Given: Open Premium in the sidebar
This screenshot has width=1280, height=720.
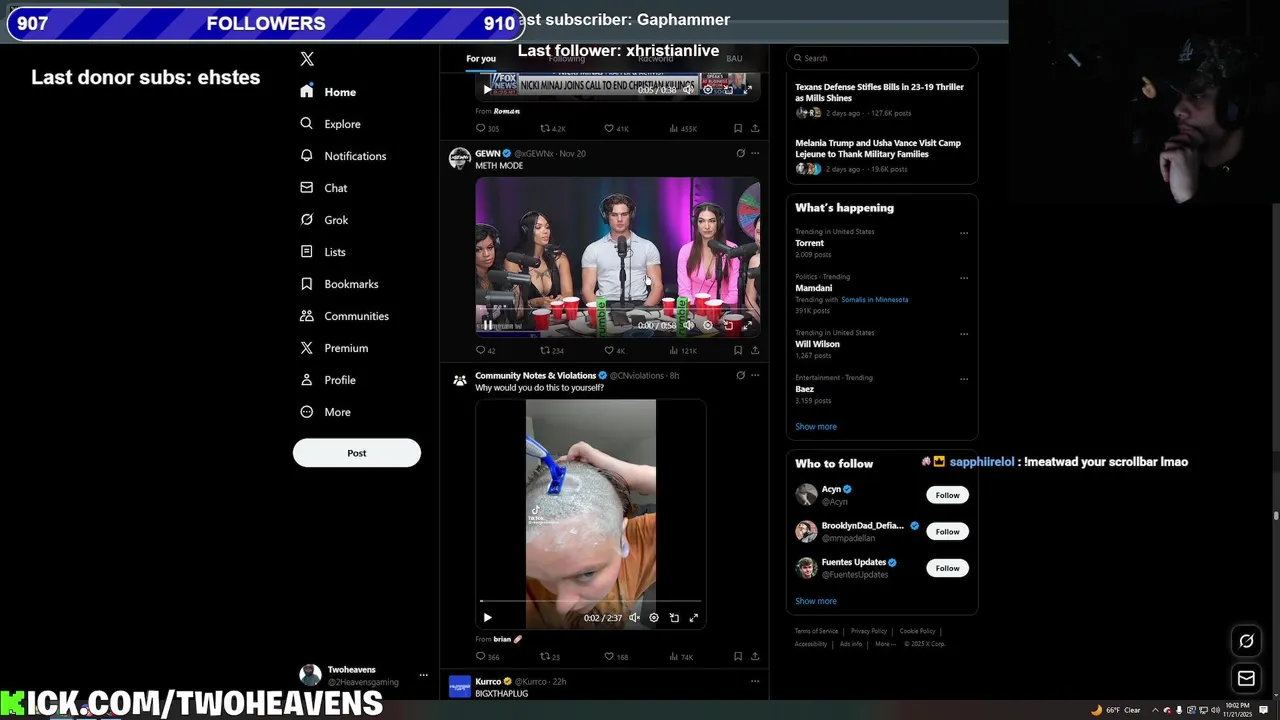Looking at the screenshot, I should pos(334,348).
